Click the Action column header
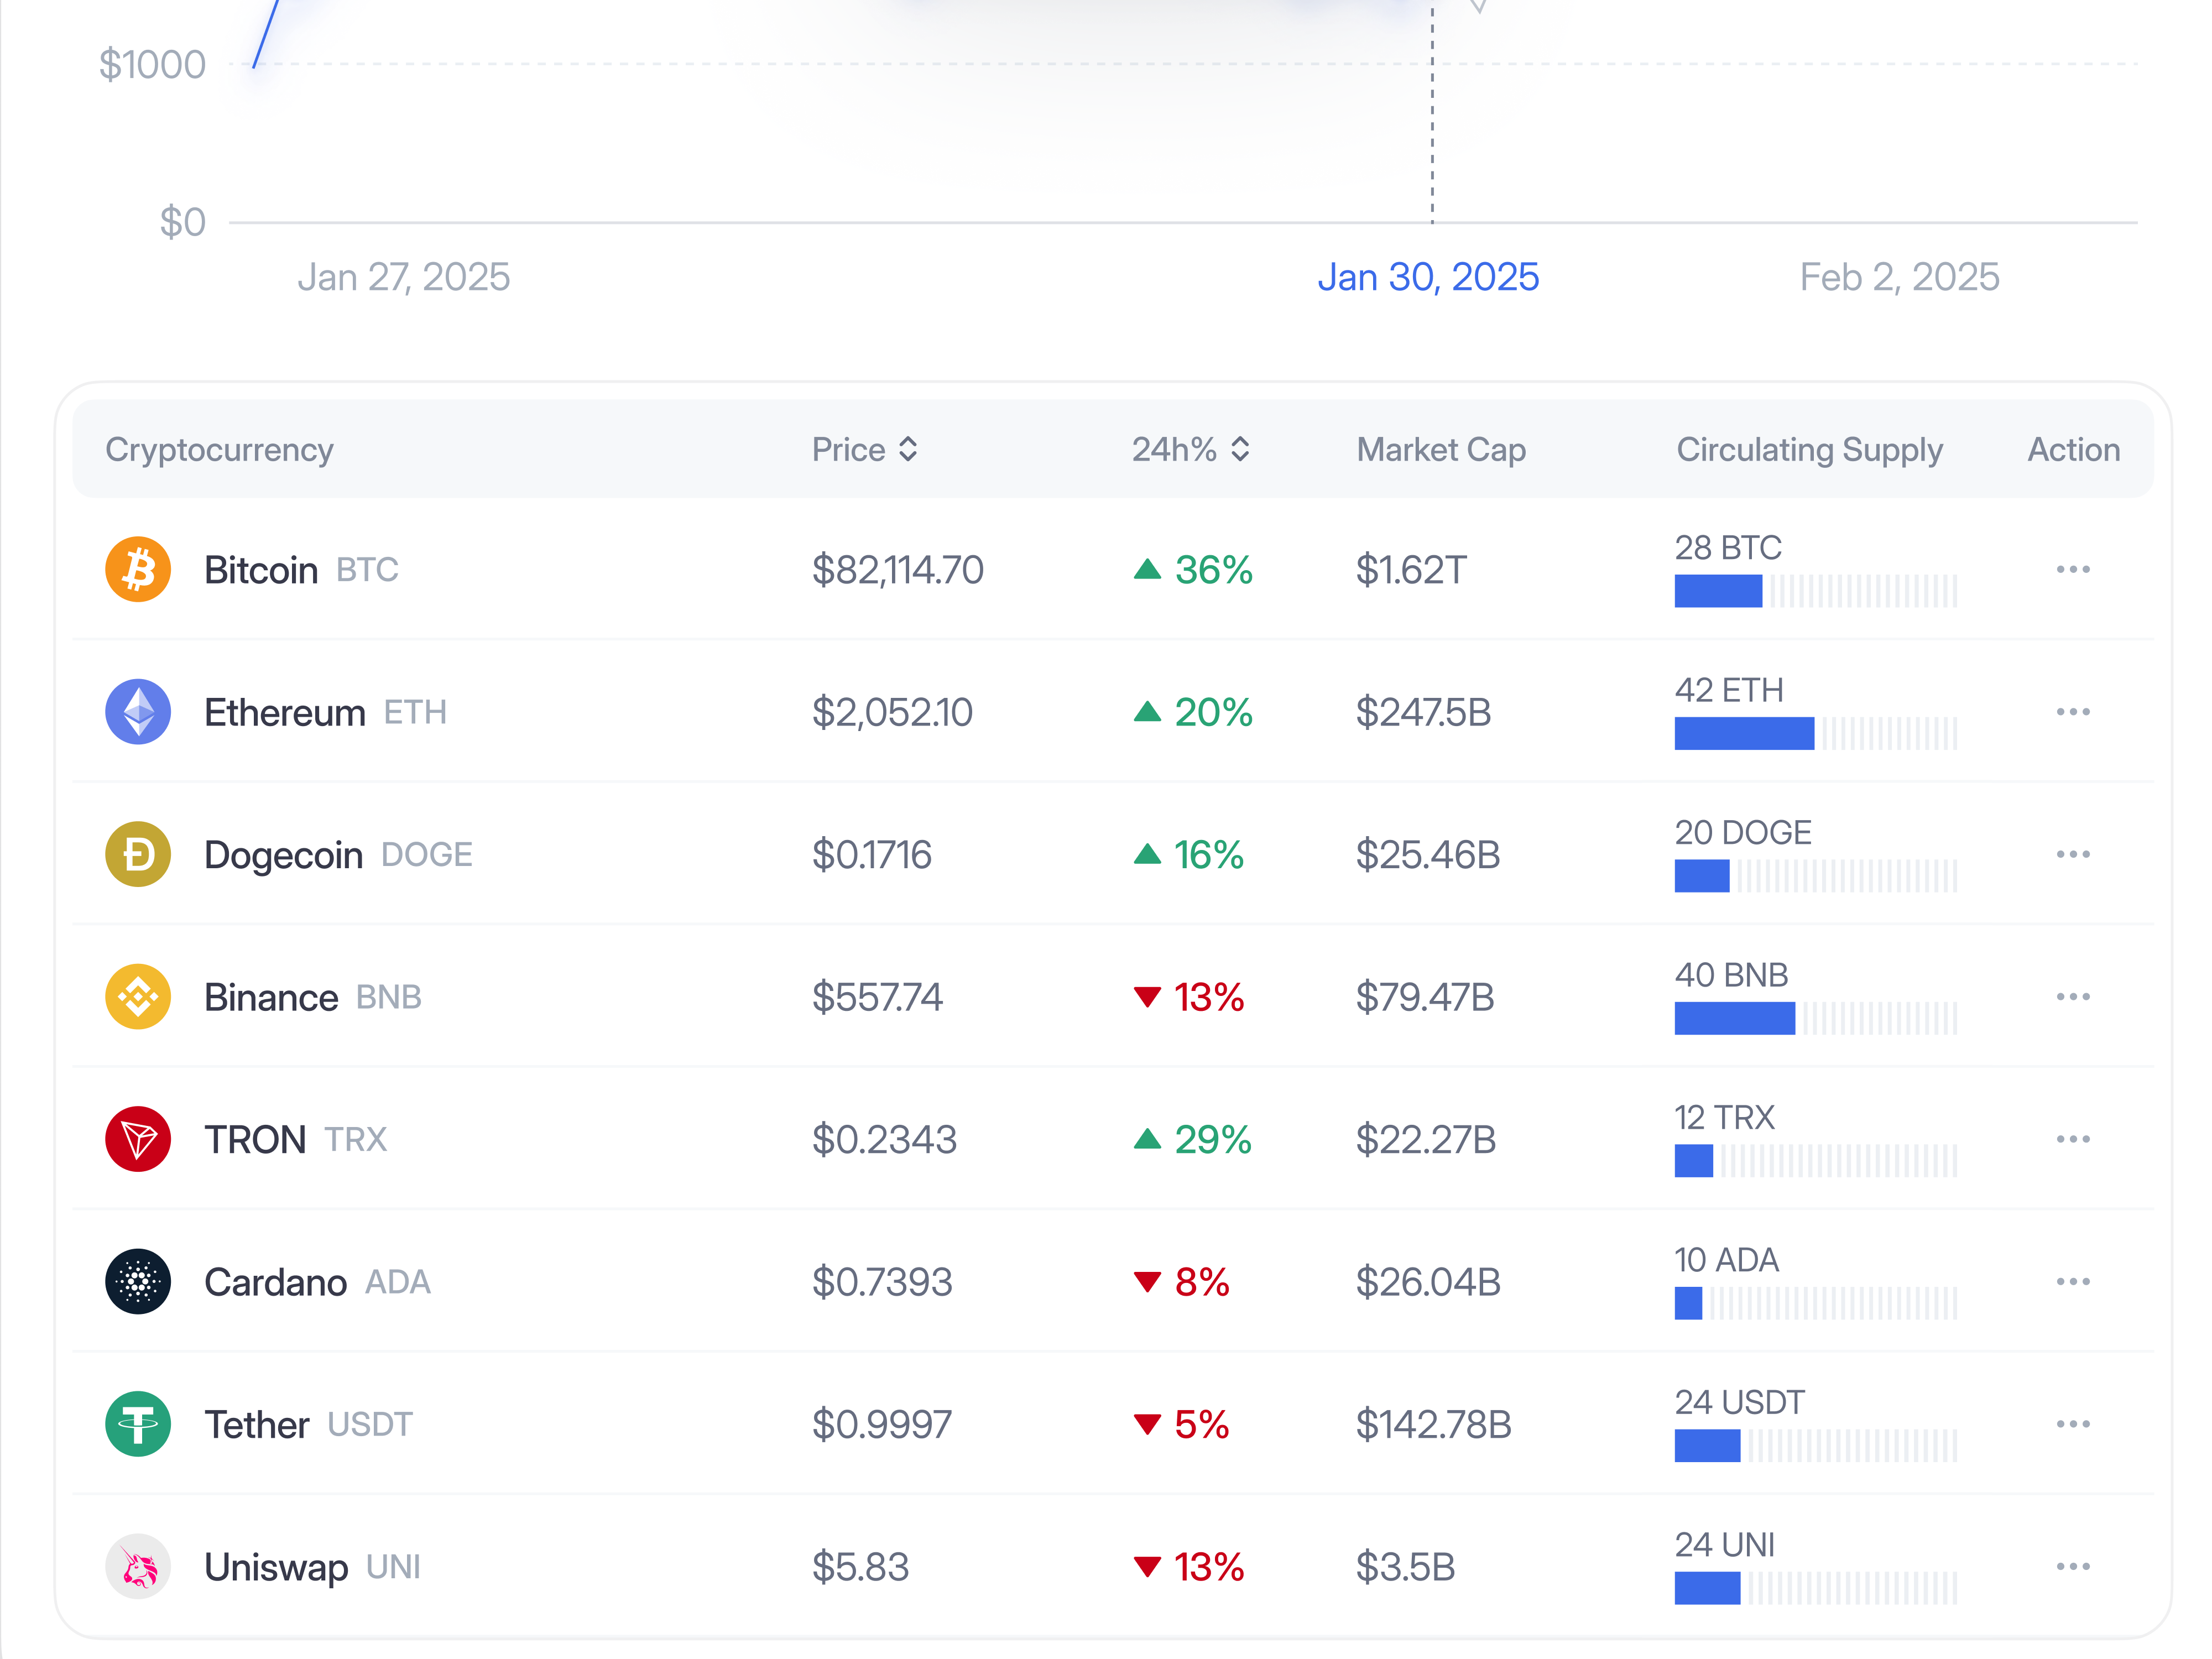2212x1659 pixels. pyautogui.click(x=2074, y=450)
